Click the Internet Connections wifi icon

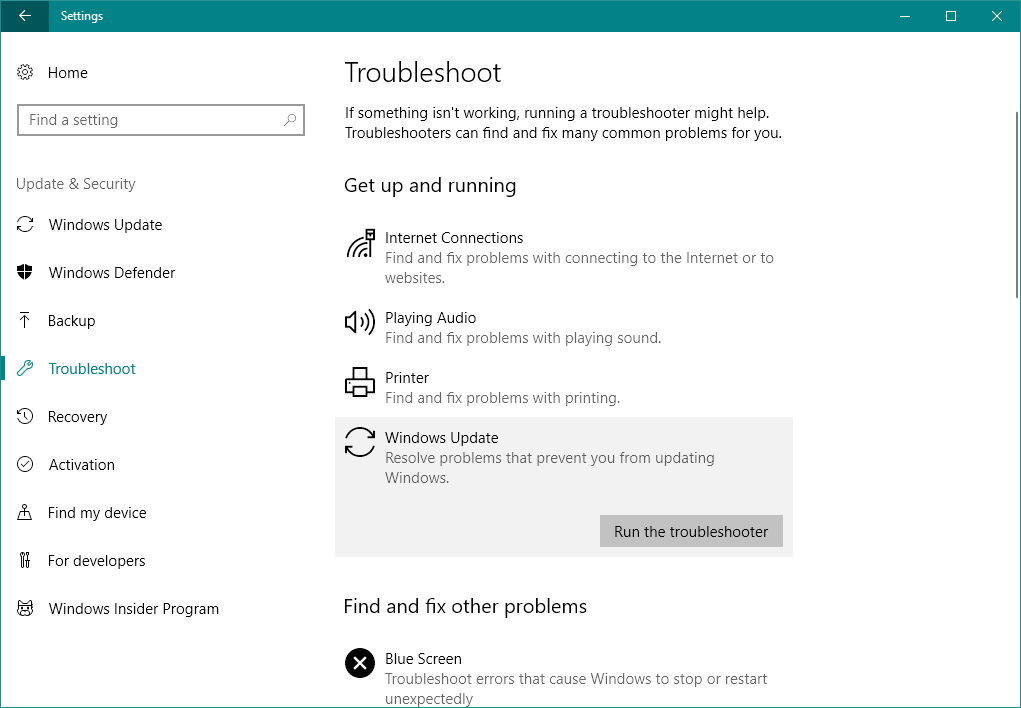[x=360, y=244]
